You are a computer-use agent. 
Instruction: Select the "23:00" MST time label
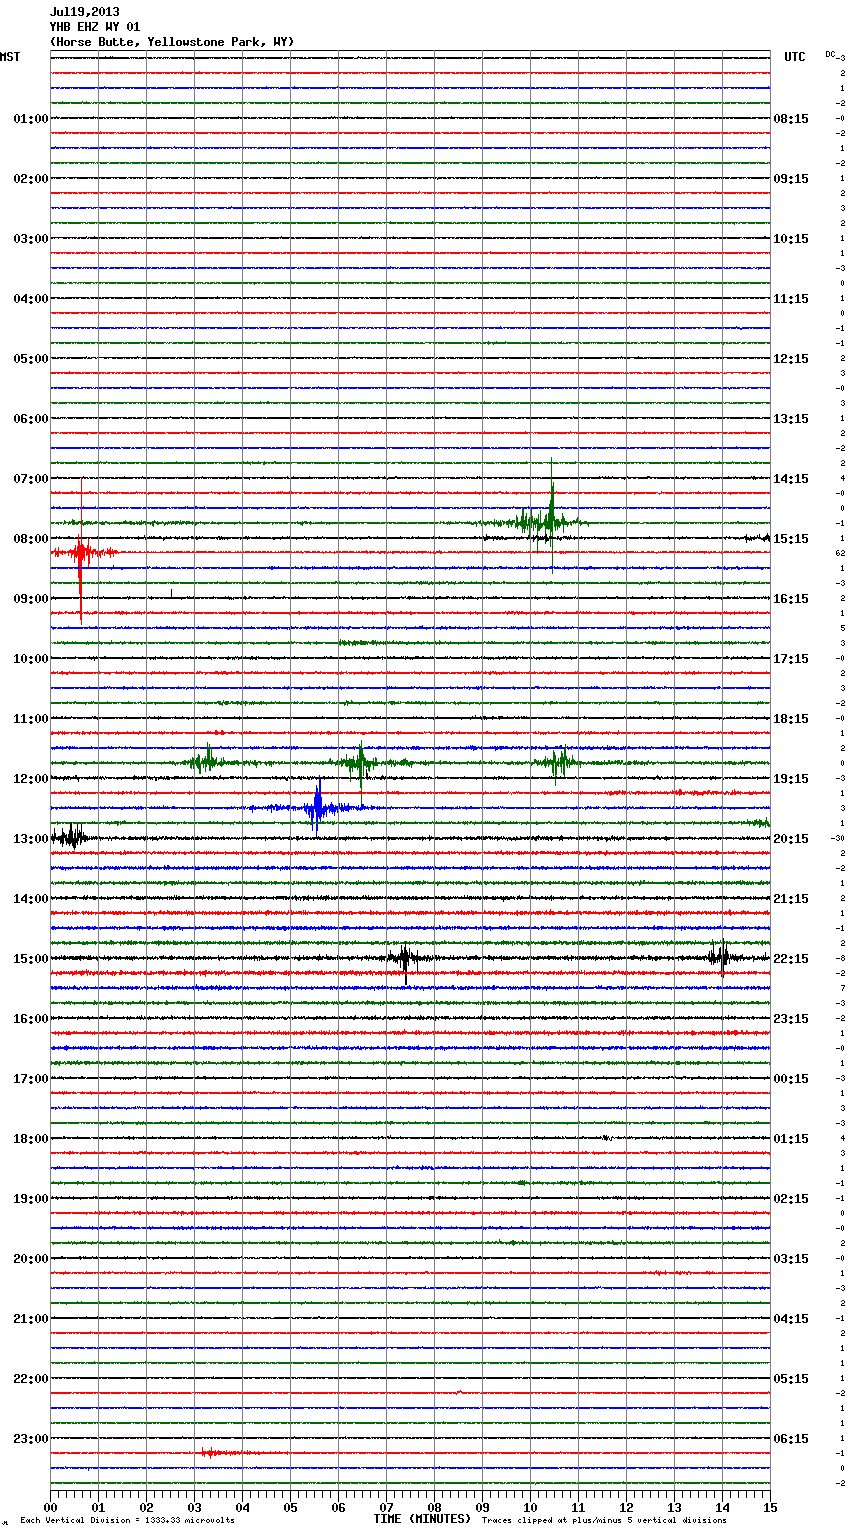[30, 1439]
